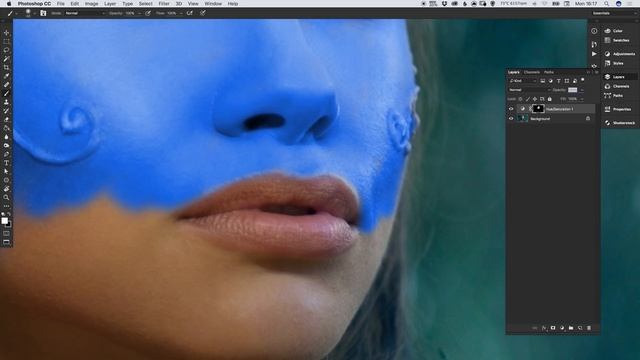Select the Lasso tool
The height and width of the screenshot is (360, 640).
click(x=6, y=50)
